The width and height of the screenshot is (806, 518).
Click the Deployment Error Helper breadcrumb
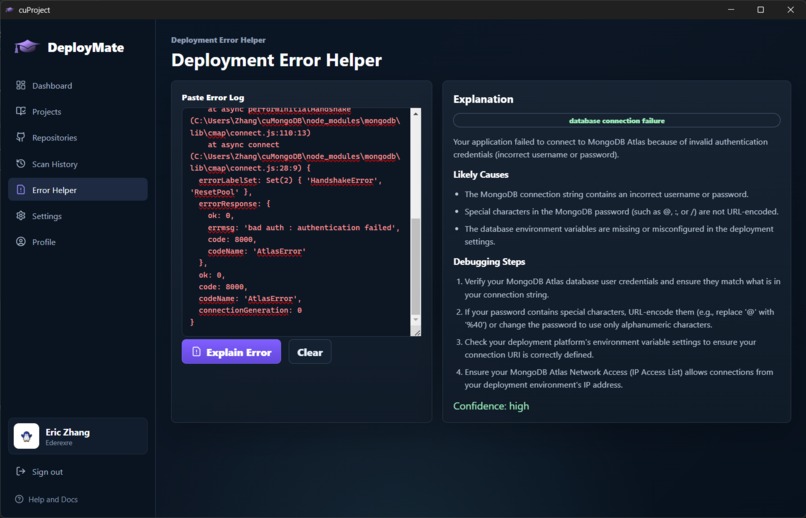(x=218, y=40)
